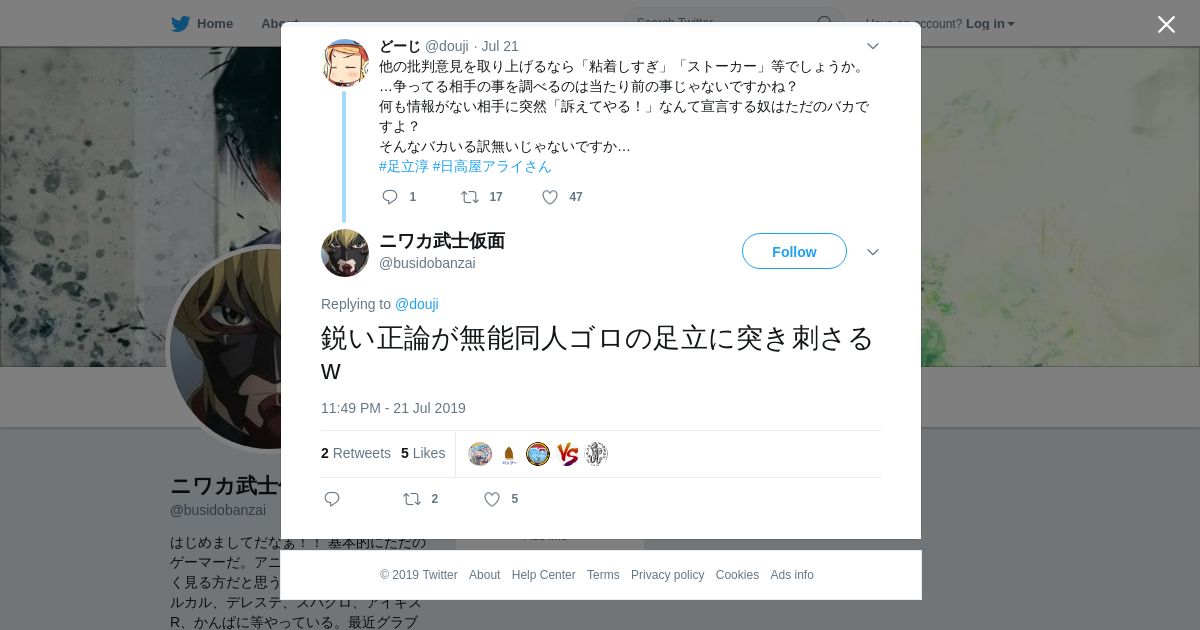View the 2 Retweets list
This screenshot has height=630, width=1200.
[x=356, y=453]
